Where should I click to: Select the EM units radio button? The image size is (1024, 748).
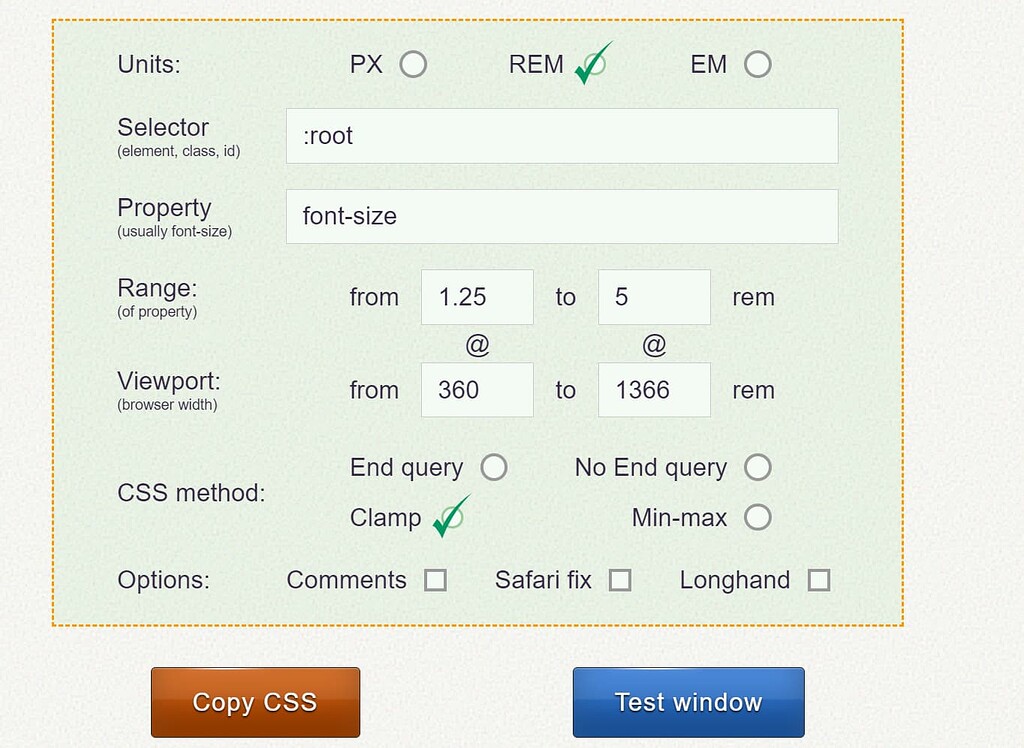tap(758, 63)
